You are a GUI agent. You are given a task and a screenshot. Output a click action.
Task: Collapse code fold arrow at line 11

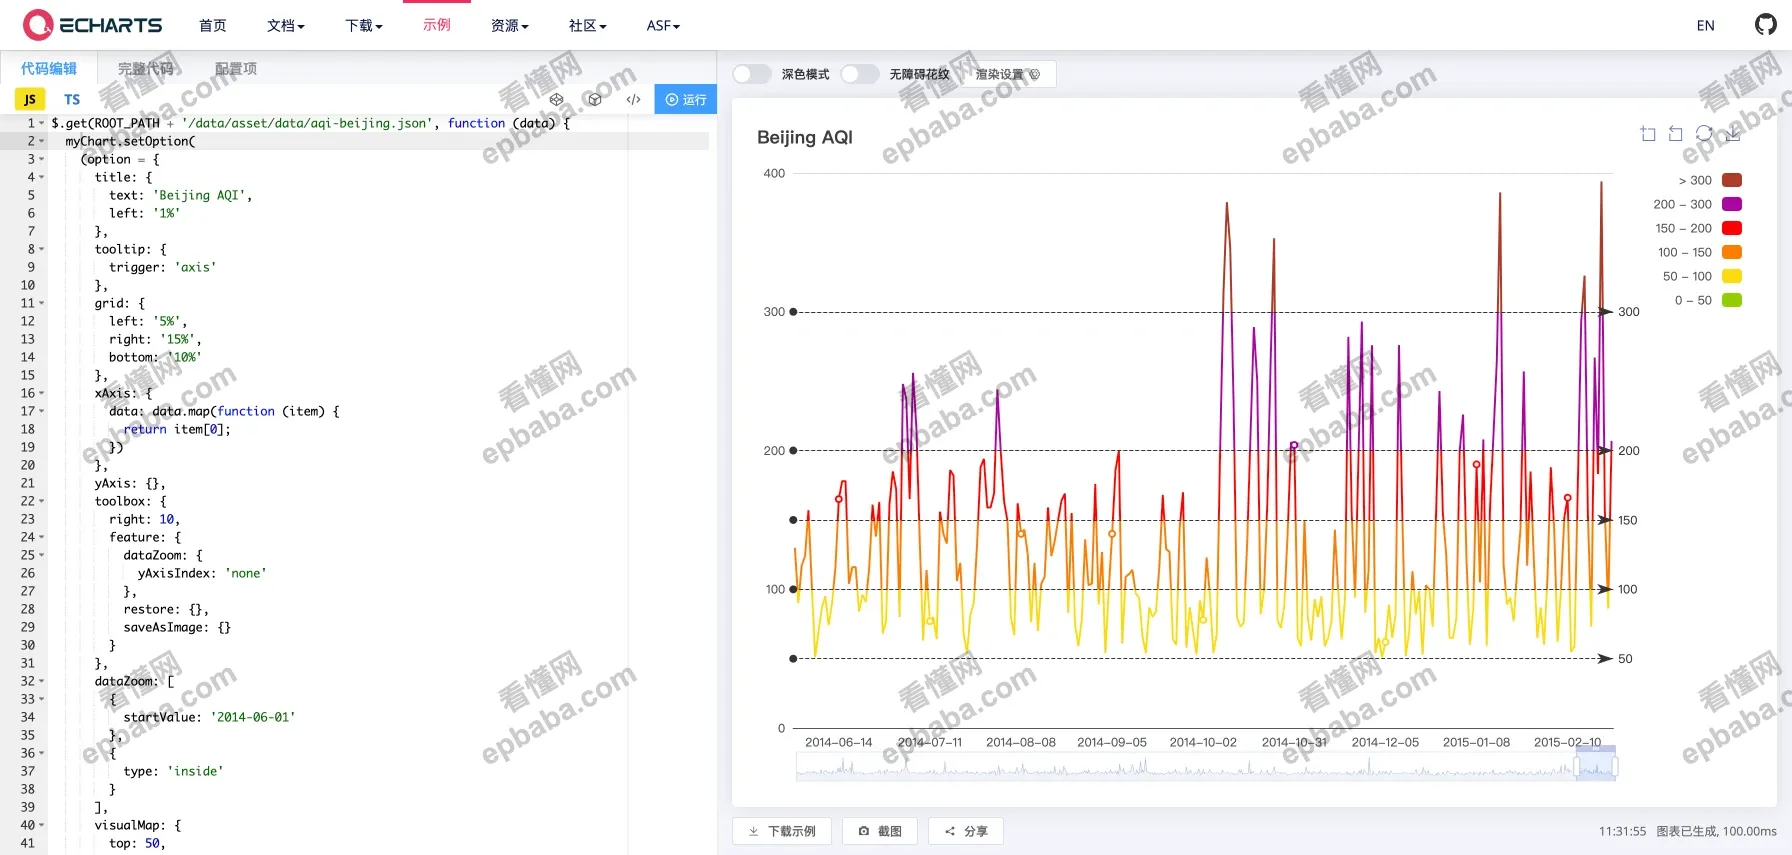pyautogui.click(x=42, y=303)
